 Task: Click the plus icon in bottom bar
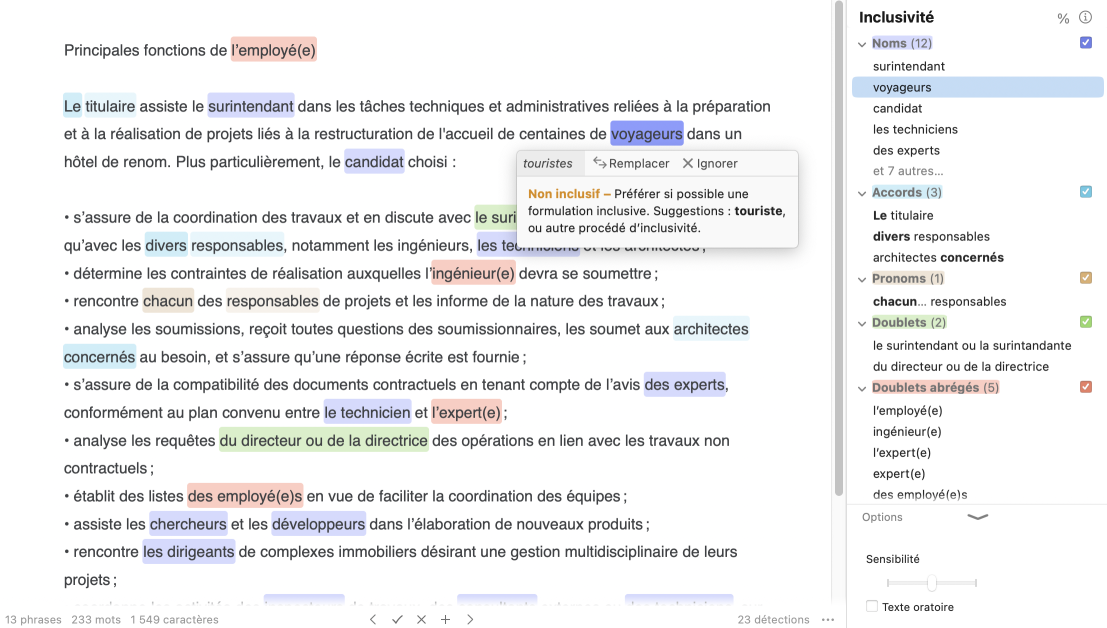pos(445,620)
